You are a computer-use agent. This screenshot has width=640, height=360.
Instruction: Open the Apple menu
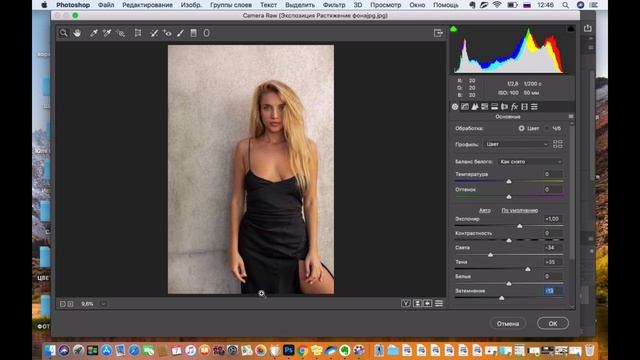coord(44,5)
